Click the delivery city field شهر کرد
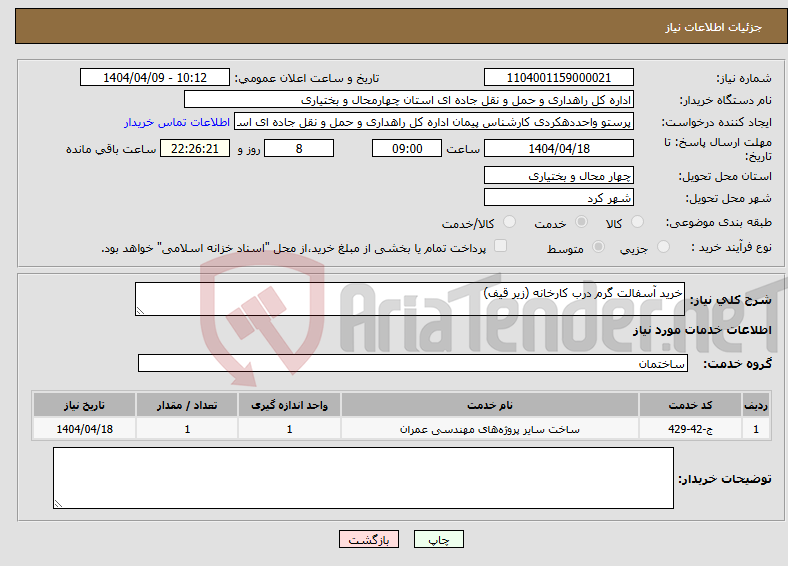The image size is (788, 566). click(x=558, y=198)
